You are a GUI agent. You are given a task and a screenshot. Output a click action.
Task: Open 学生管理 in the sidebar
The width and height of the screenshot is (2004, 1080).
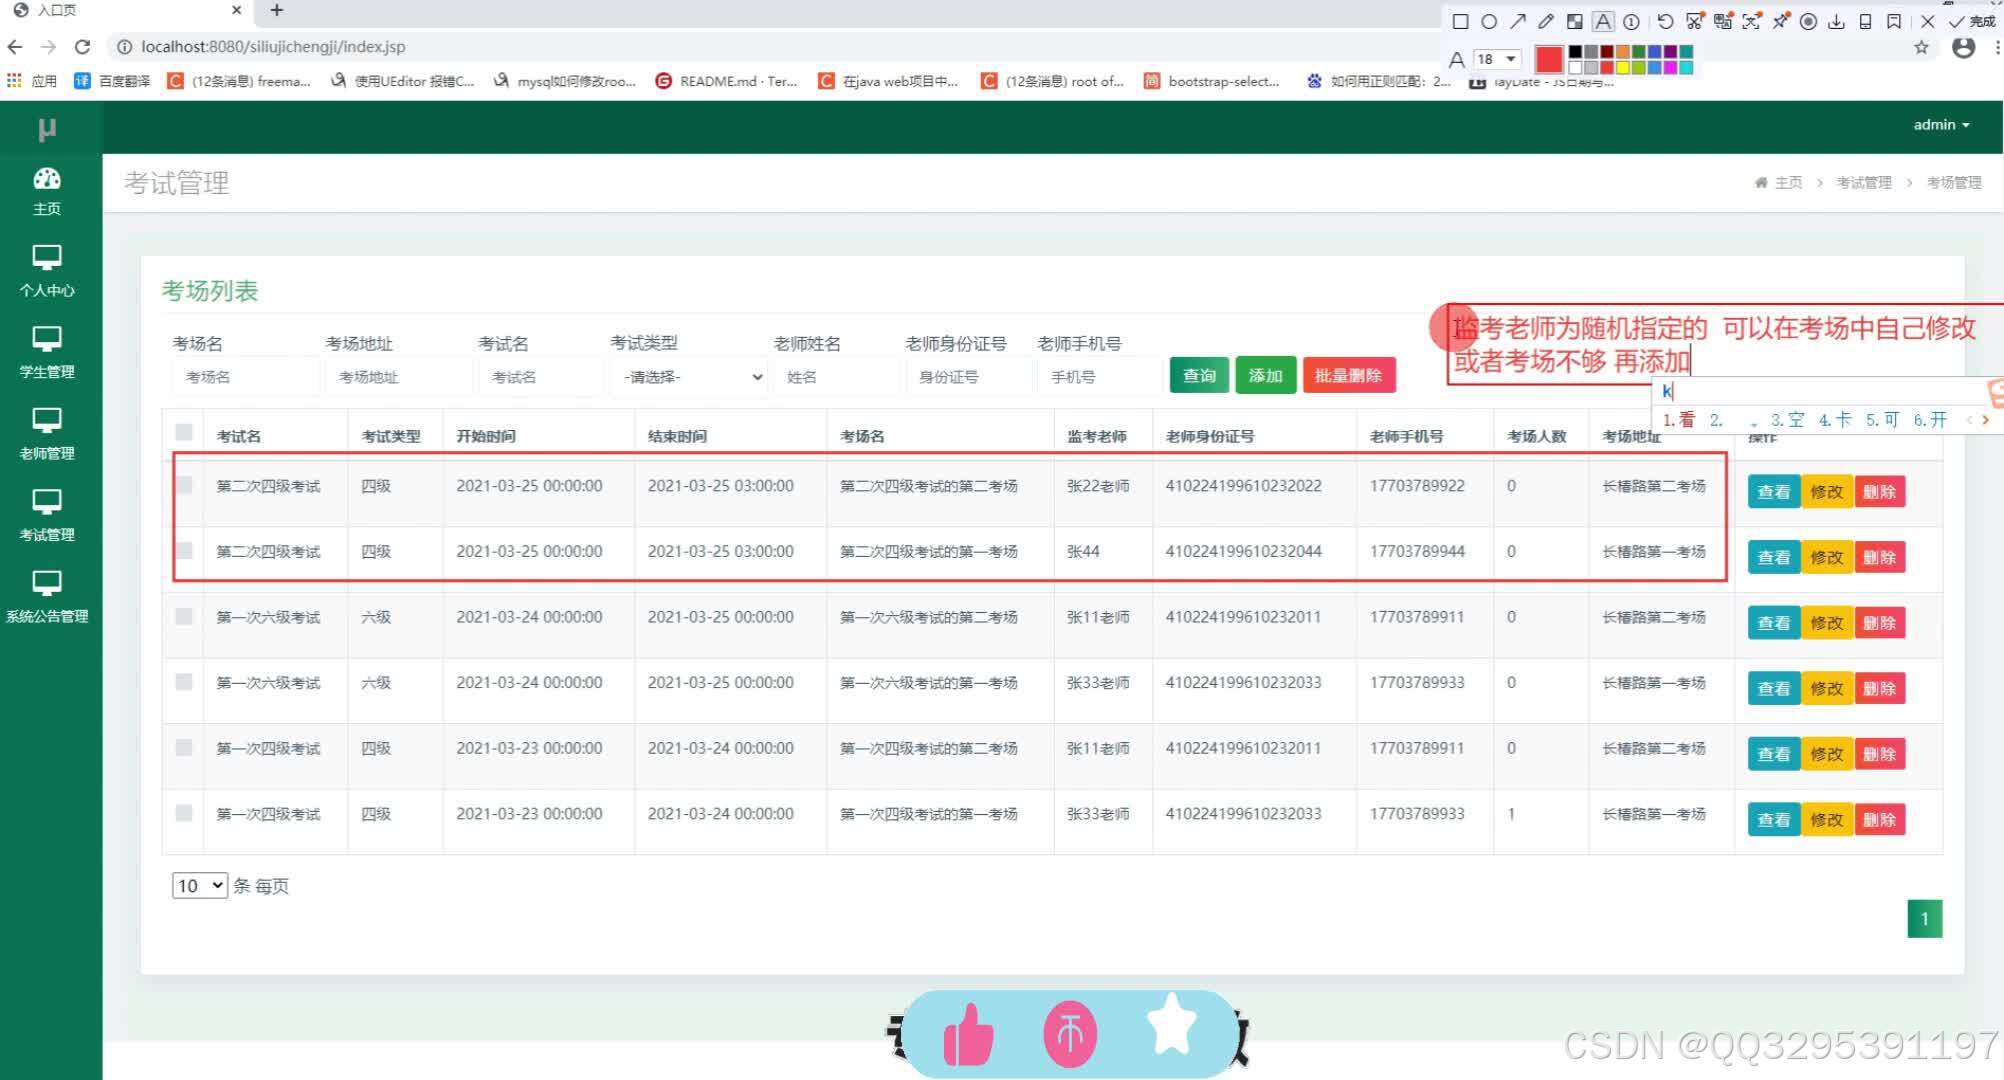pyautogui.click(x=47, y=352)
